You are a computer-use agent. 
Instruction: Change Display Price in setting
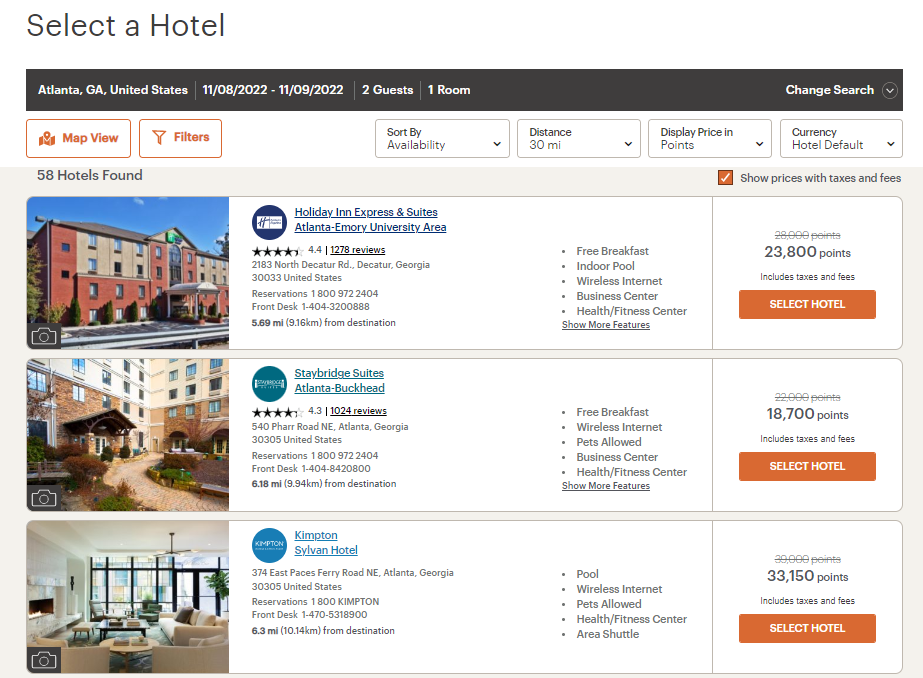click(709, 138)
